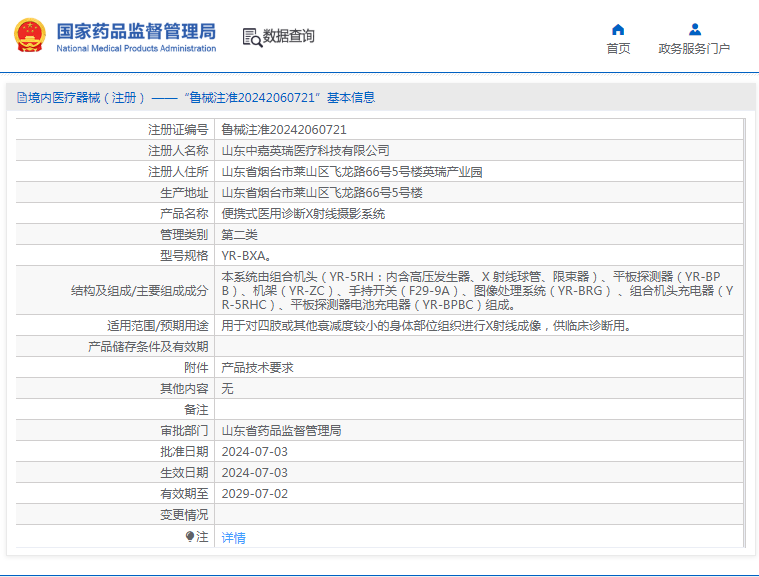Click 产品技术要求 attachment value
This screenshot has width=759, height=577.
coord(258,368)
